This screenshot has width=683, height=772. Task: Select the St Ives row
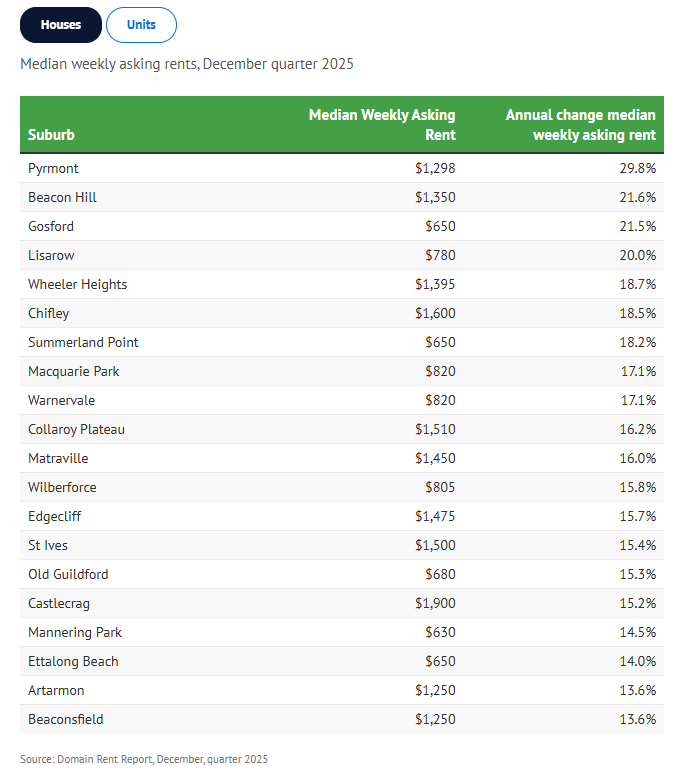pyautogui.click(x=342, y=546)
